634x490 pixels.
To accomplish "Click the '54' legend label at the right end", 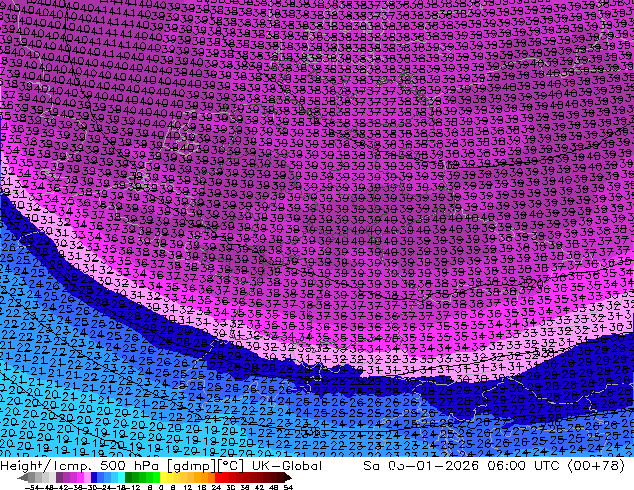I will click(288, 488).
